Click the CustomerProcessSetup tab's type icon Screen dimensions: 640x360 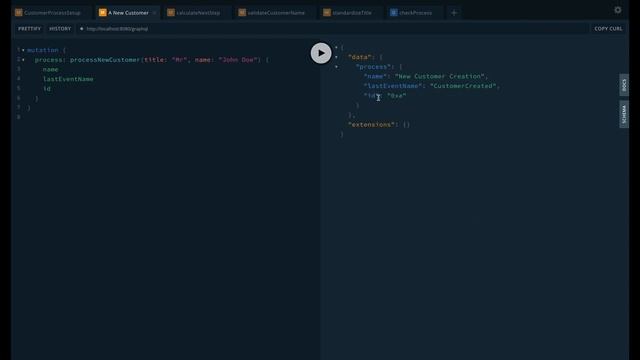point(19,13)
